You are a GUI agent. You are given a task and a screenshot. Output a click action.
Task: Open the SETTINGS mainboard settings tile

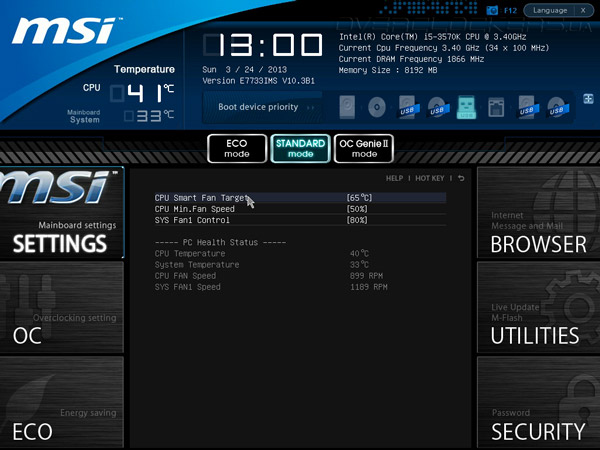pos(62,213)
